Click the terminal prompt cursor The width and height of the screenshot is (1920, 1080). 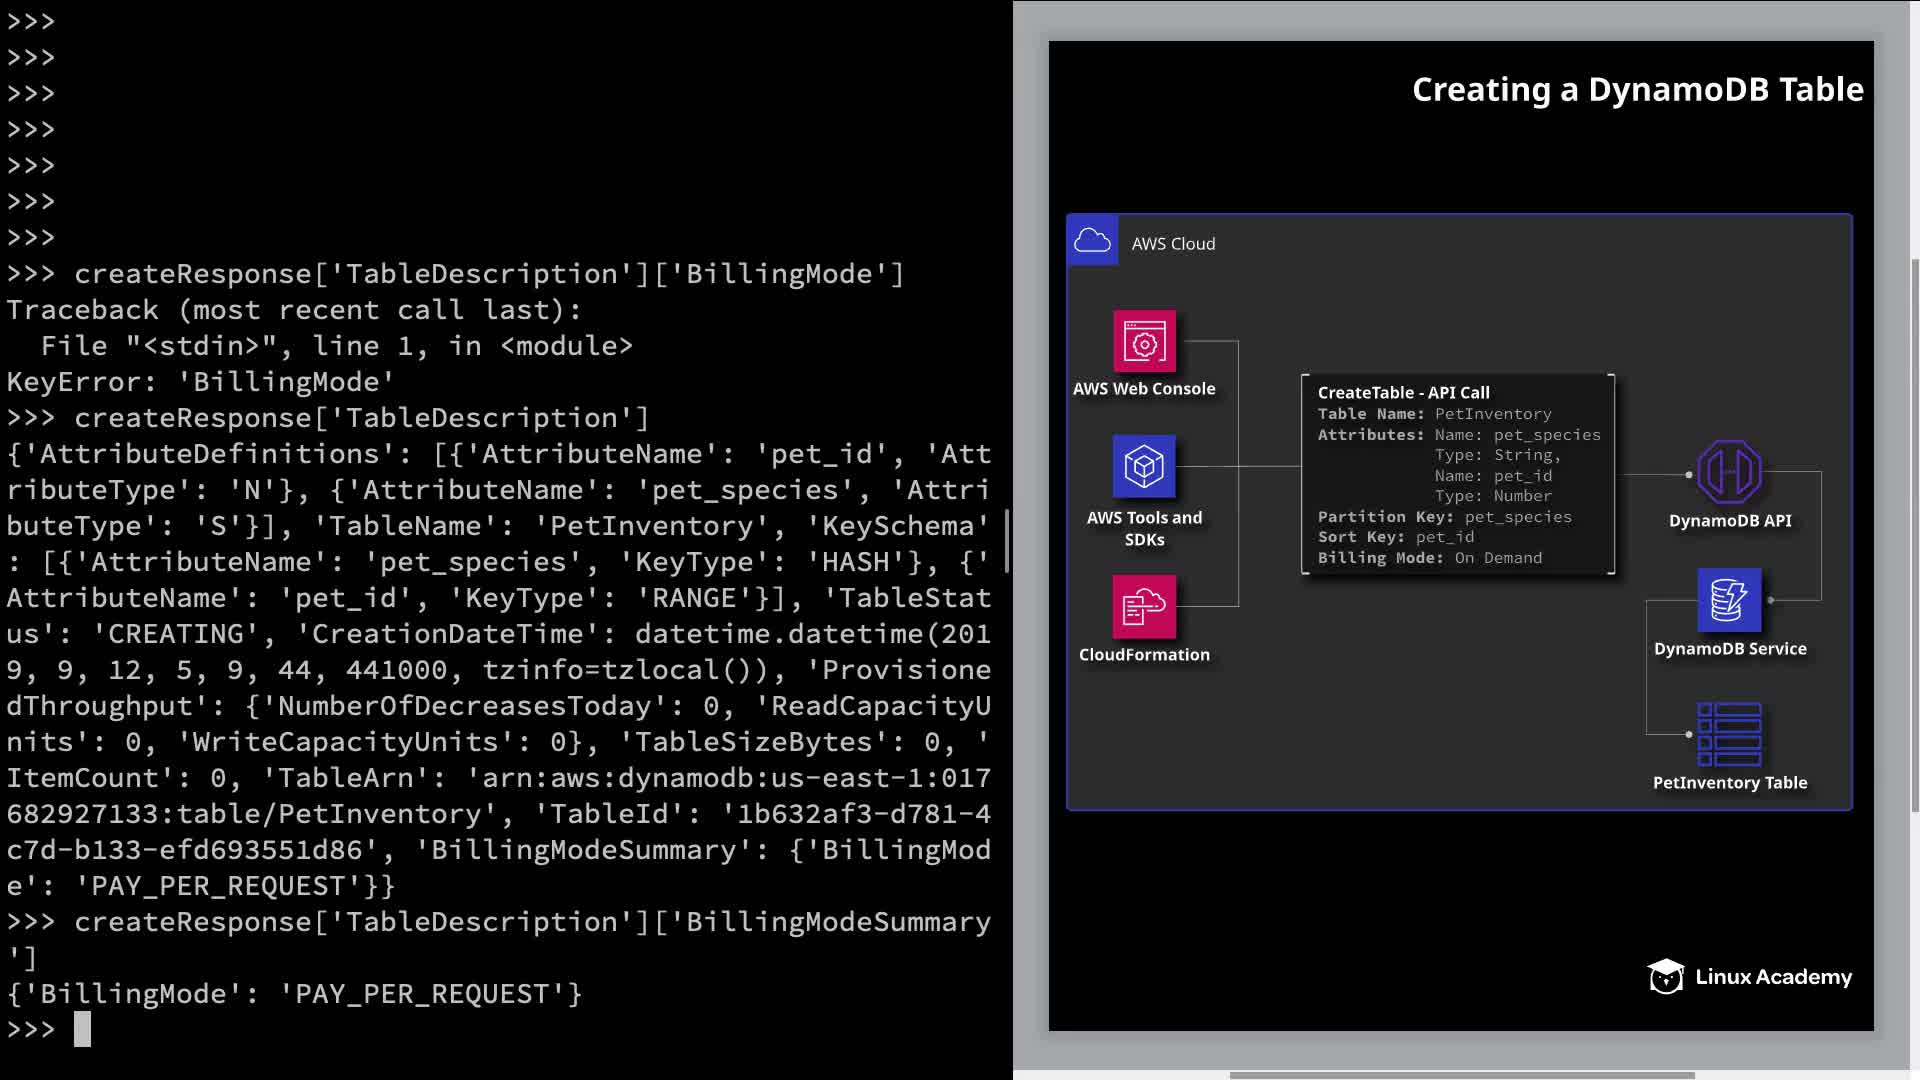tap(82, 1029)
